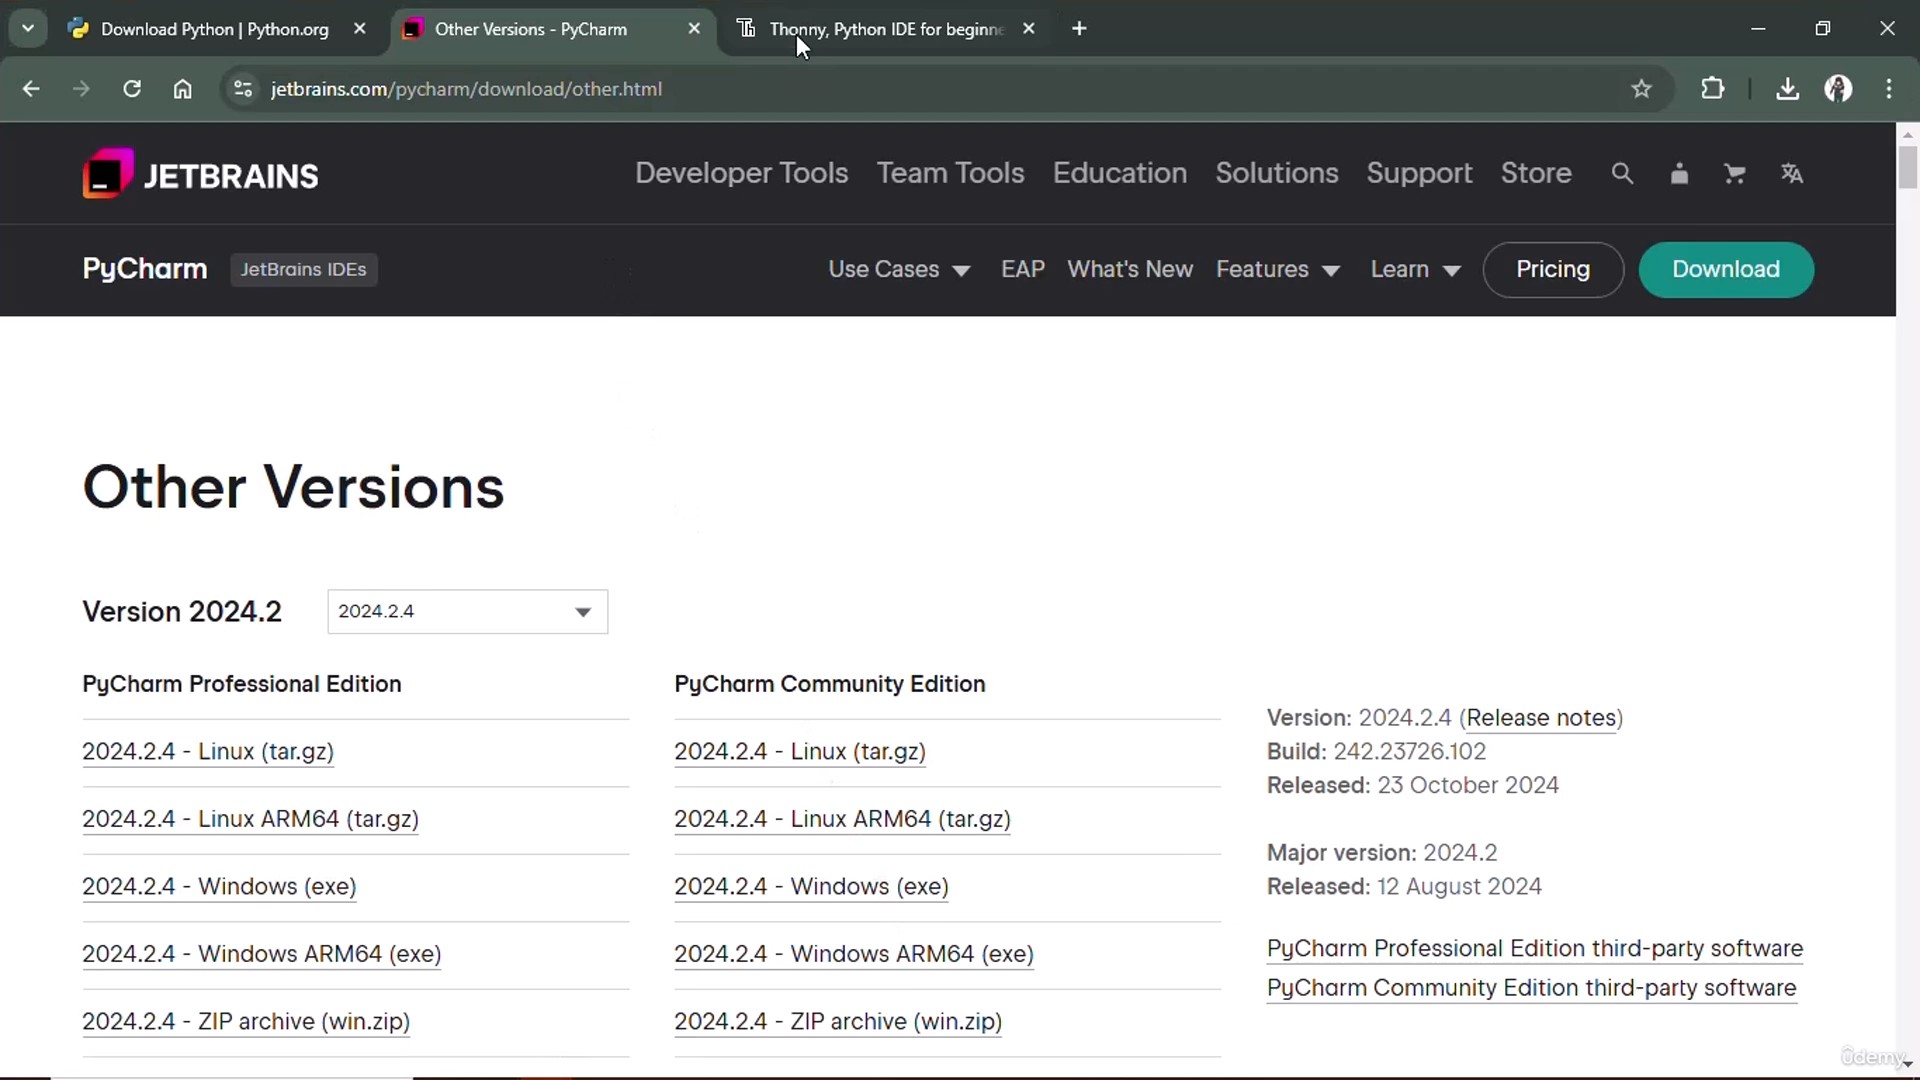This screenshot has height=1080, width=1920.
Task: Open the Team Tools menu
Action: pos(950,173)
